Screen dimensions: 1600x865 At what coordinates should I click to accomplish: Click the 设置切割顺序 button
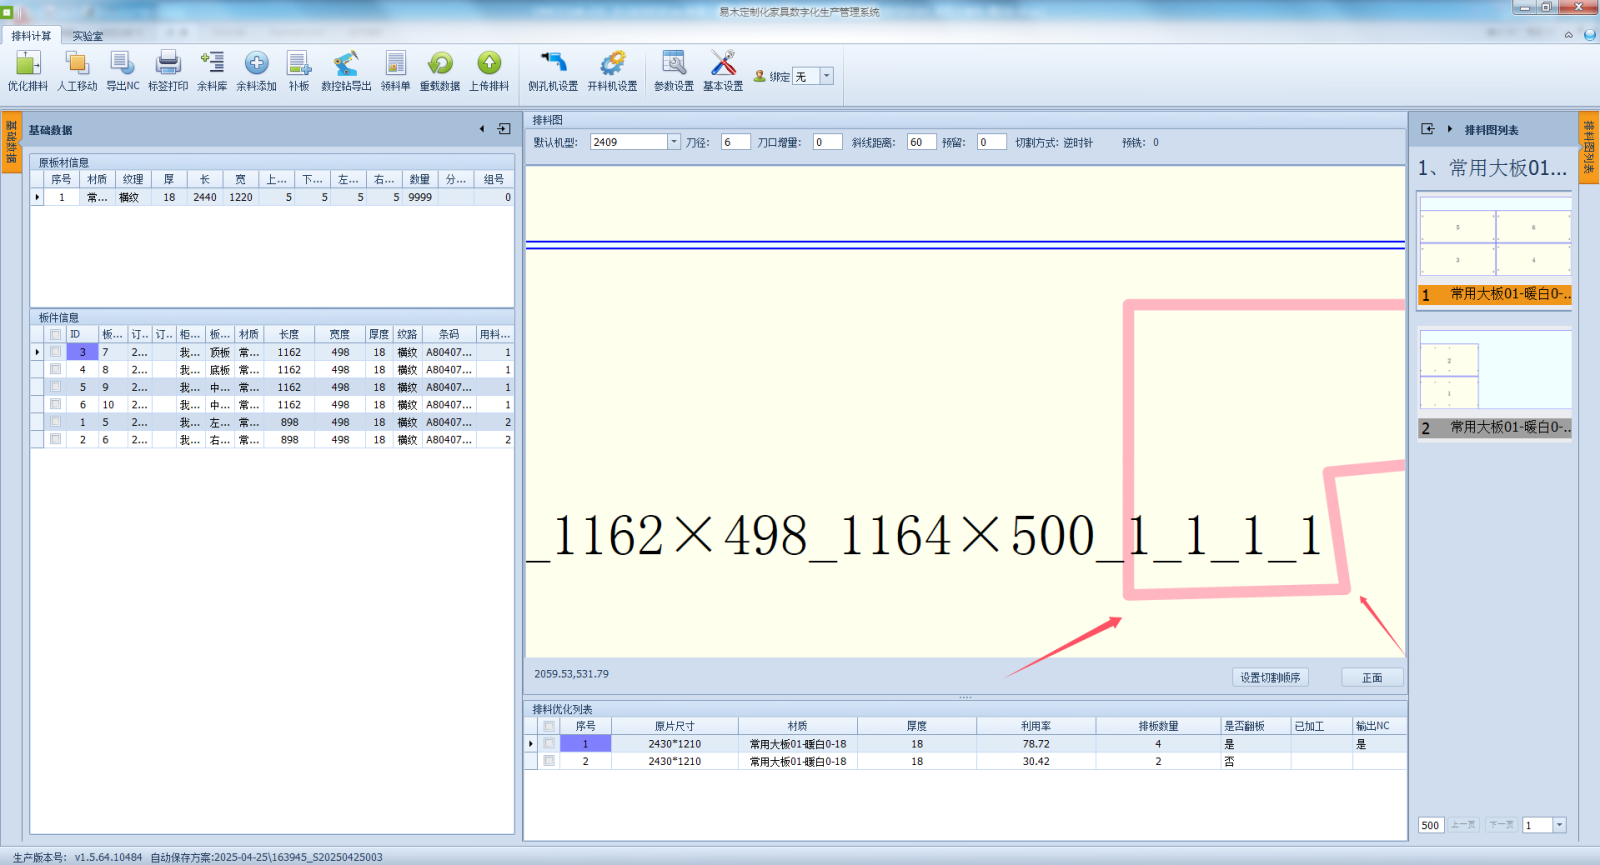(1270, 677)
